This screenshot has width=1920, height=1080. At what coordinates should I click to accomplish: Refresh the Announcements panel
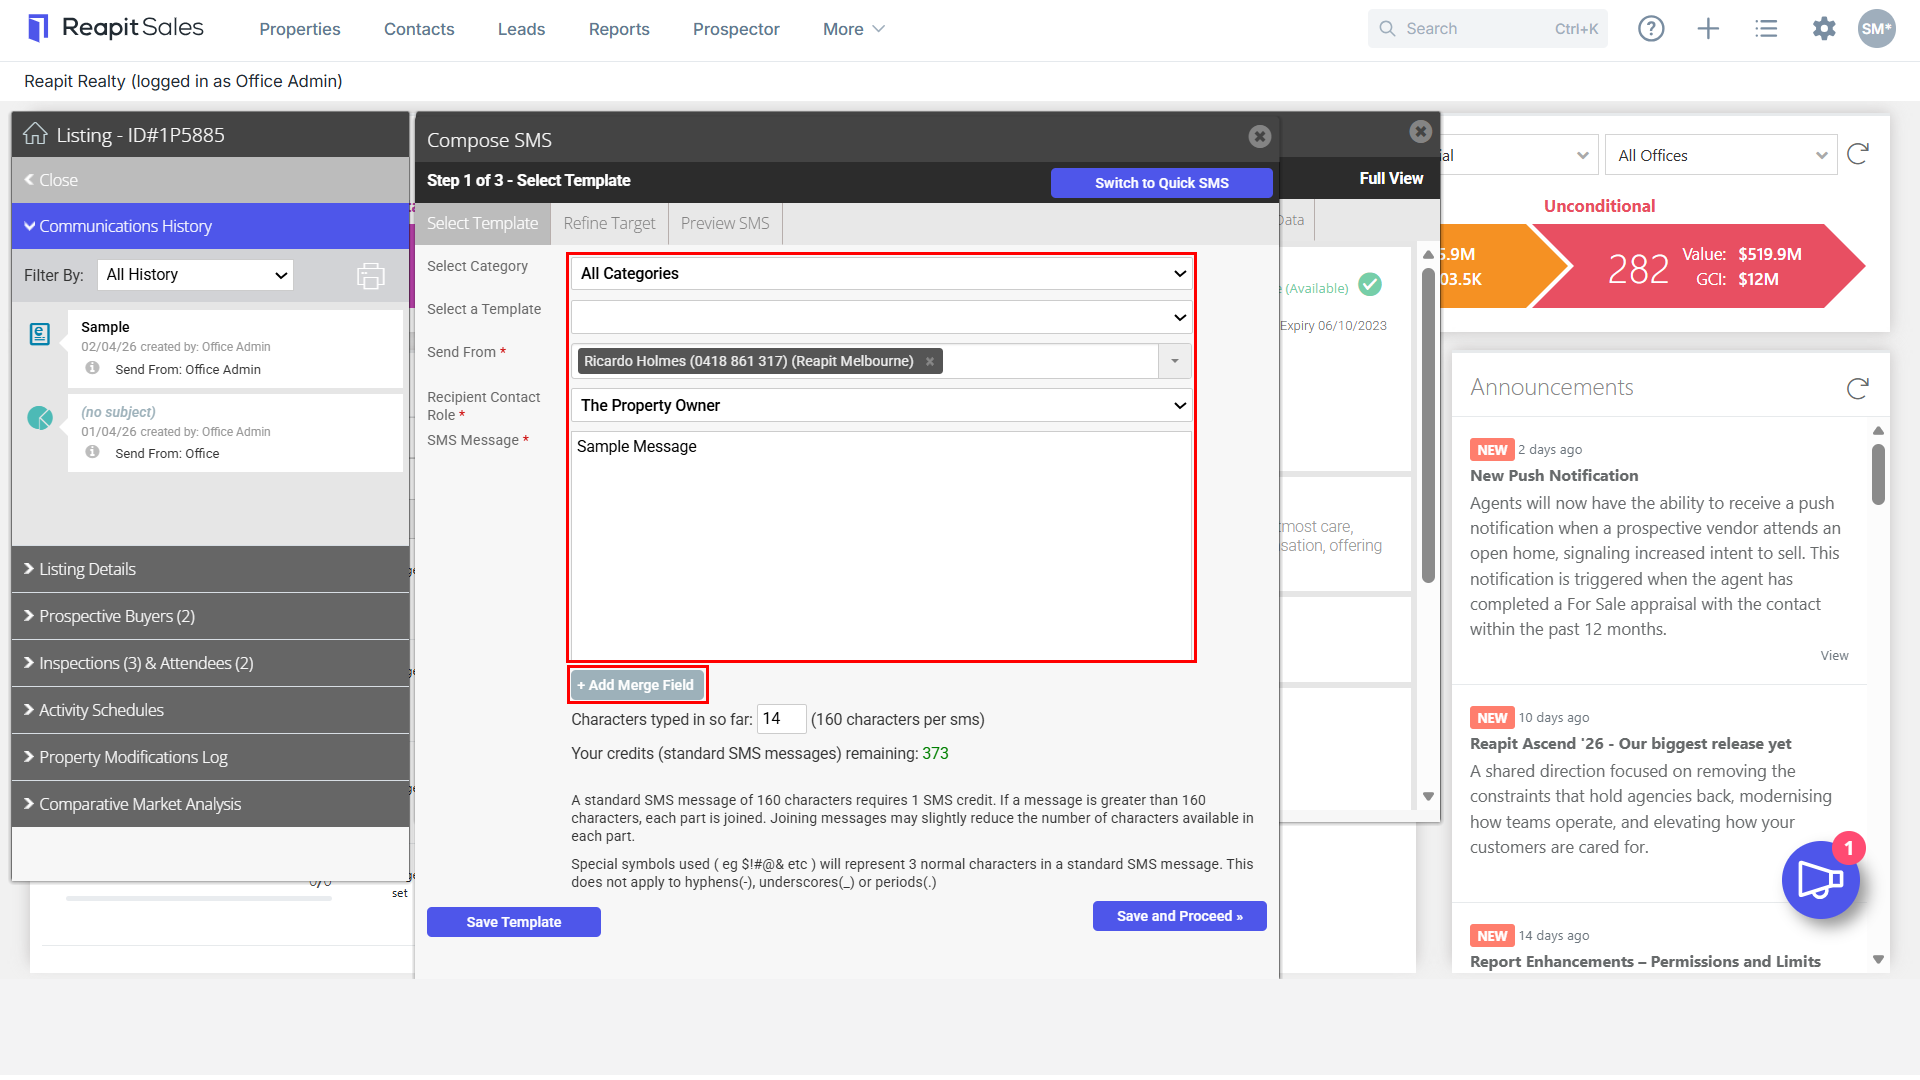pyautogui.click(x=1858, y=388)
